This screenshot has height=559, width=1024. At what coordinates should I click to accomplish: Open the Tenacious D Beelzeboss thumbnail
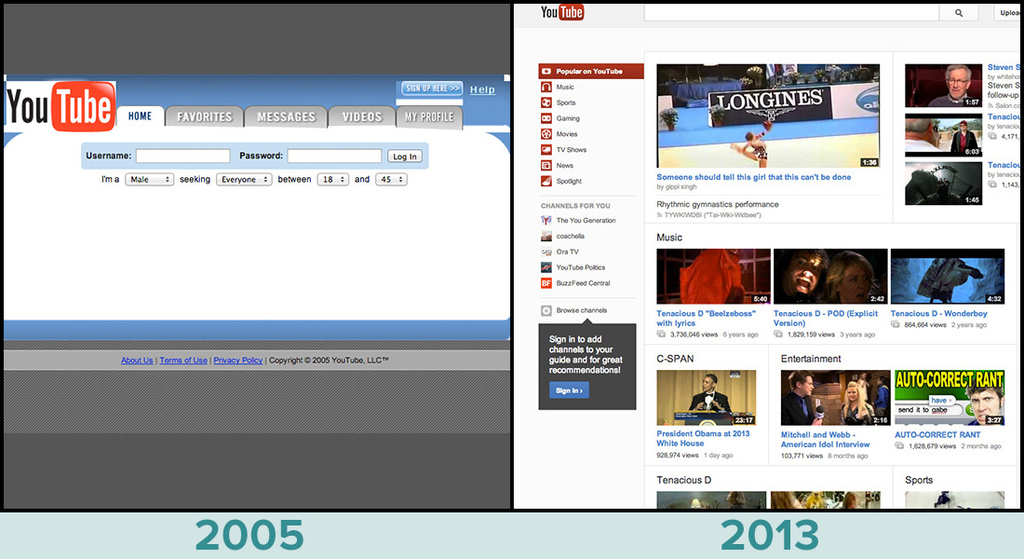tap(713, 276)
